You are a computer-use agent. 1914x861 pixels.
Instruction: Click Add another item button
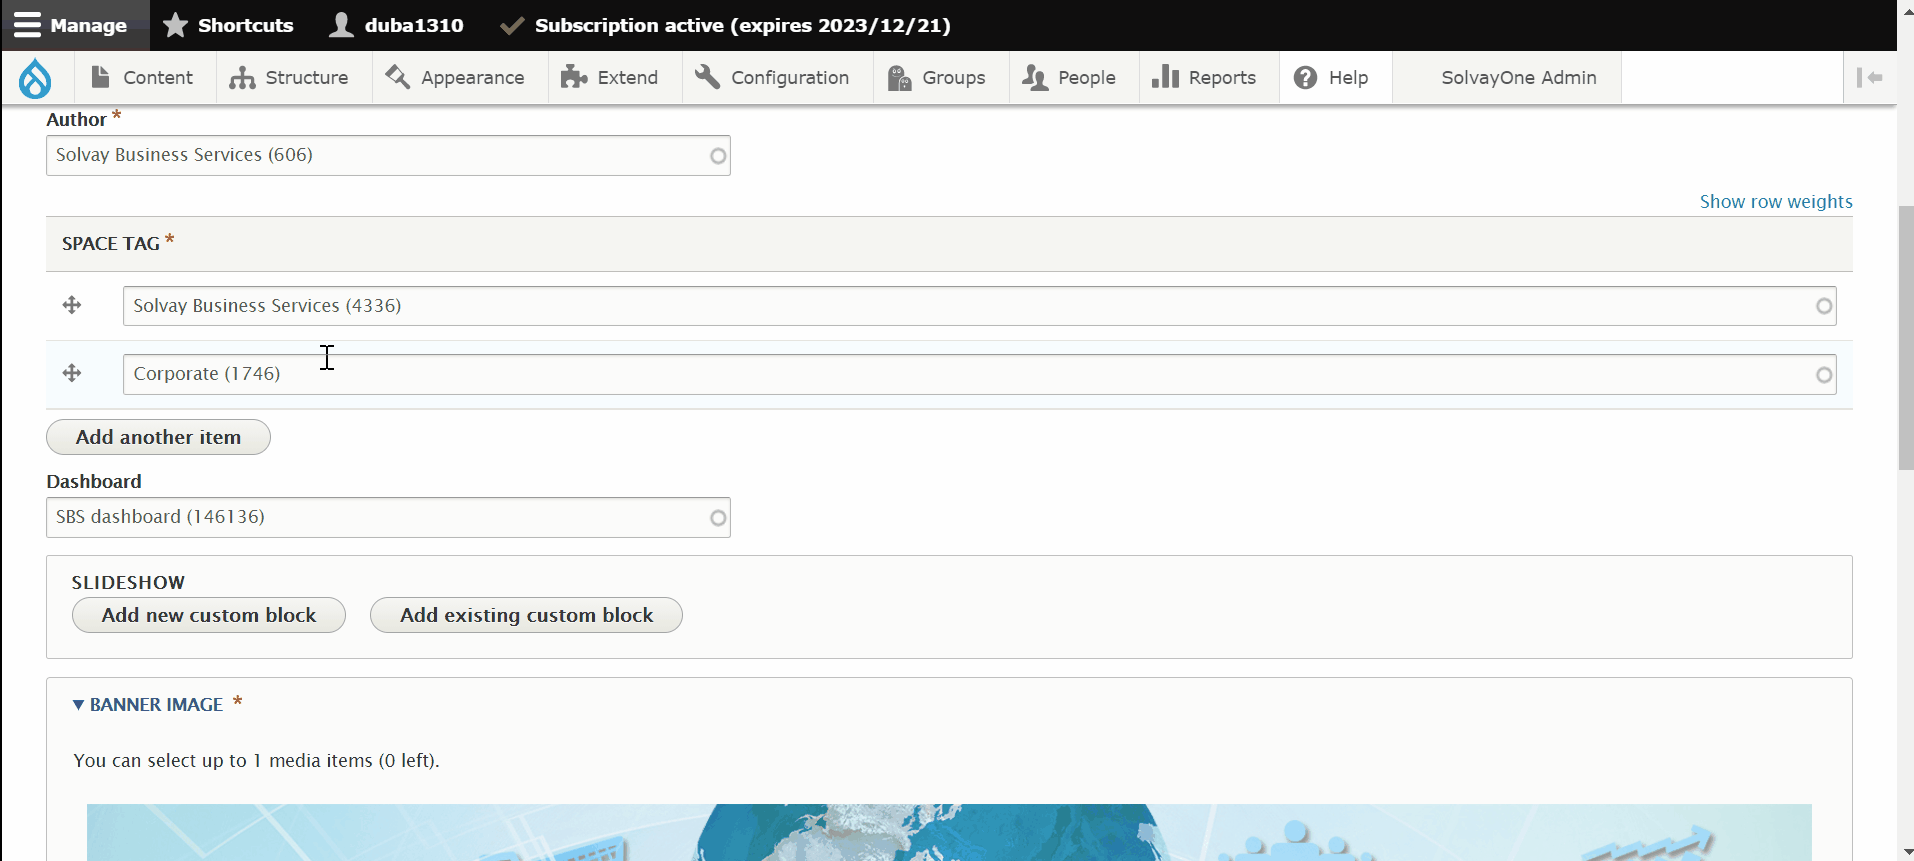point(158,437)
